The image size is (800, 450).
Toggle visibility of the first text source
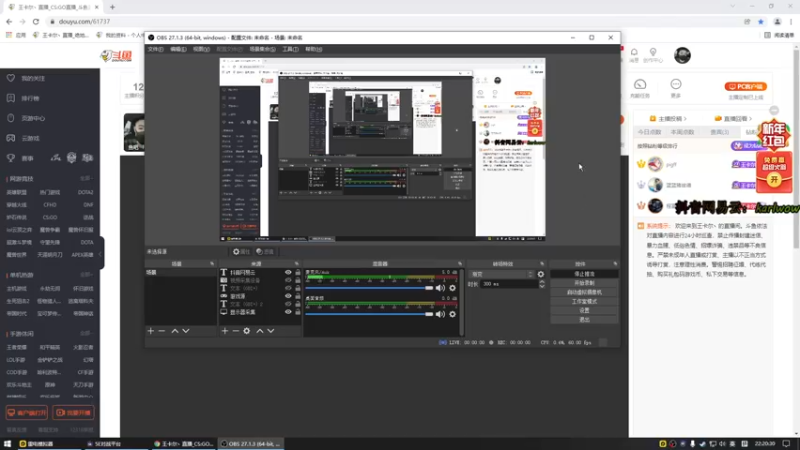pos(288,272)
